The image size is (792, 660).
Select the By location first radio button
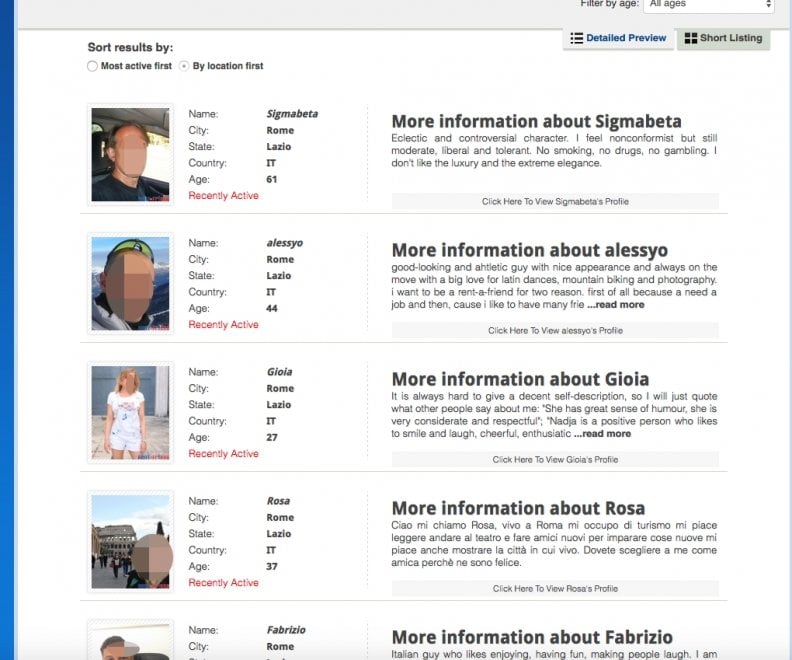point(184,66)
